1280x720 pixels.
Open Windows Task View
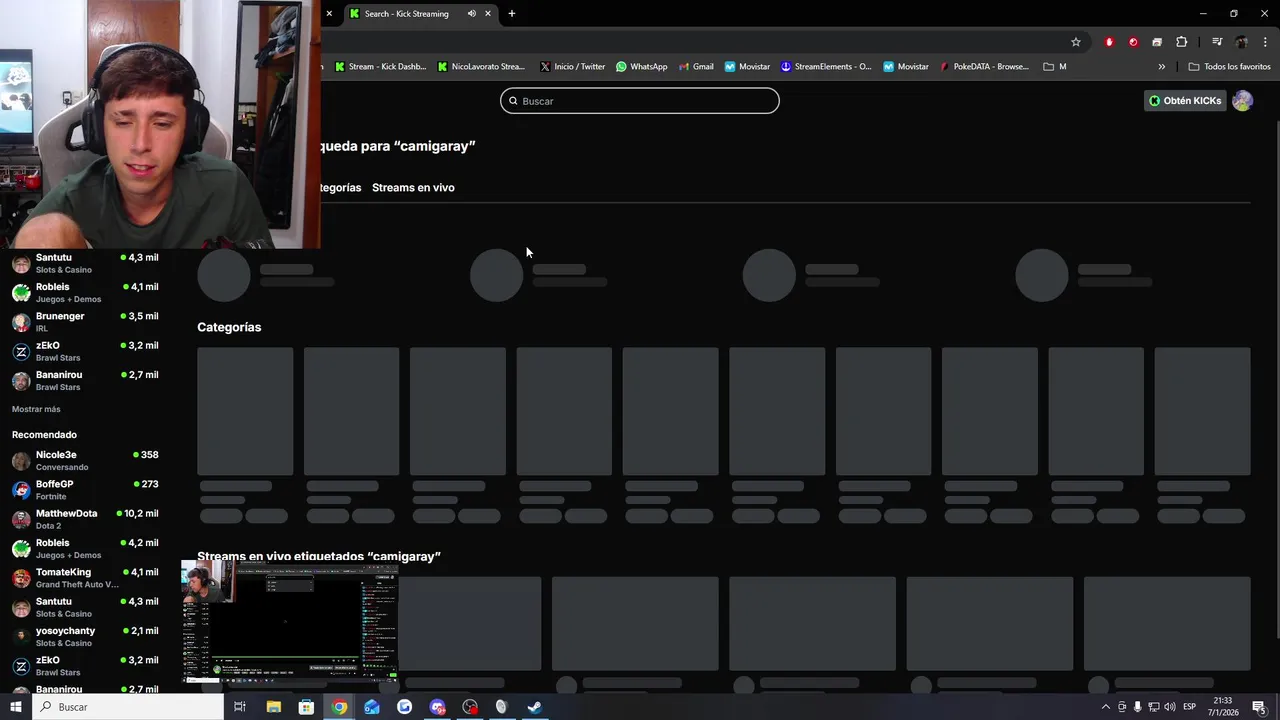(x=240, y=707)
